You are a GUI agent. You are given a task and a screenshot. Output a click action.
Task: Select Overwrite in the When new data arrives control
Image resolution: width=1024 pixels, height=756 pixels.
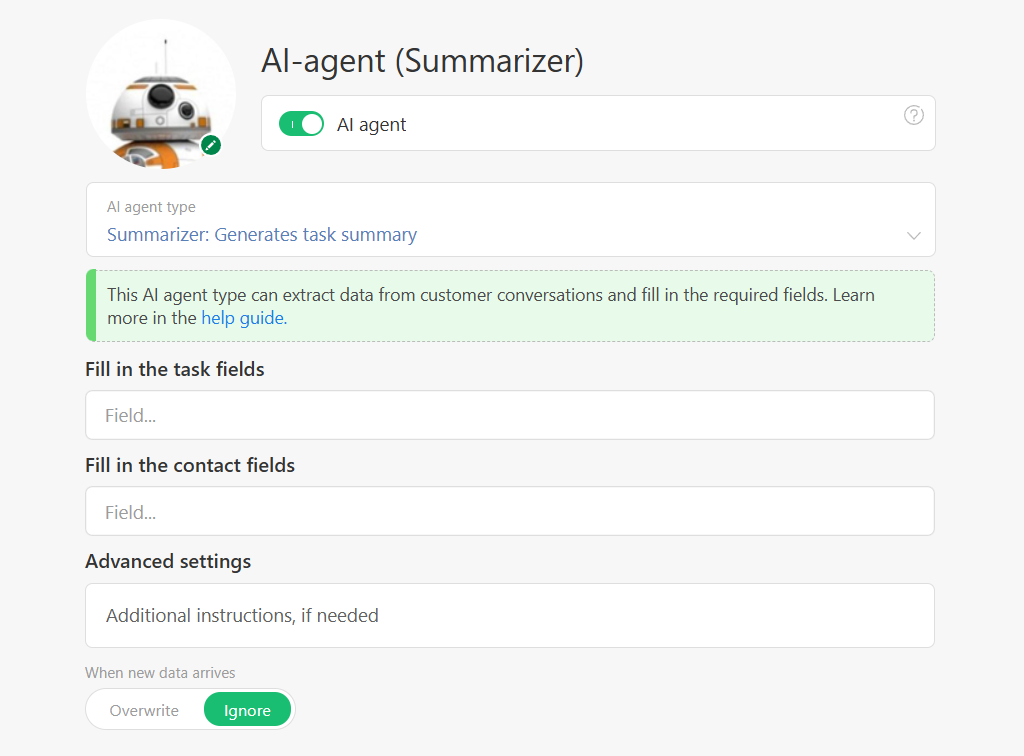click(x=143, y=710)
